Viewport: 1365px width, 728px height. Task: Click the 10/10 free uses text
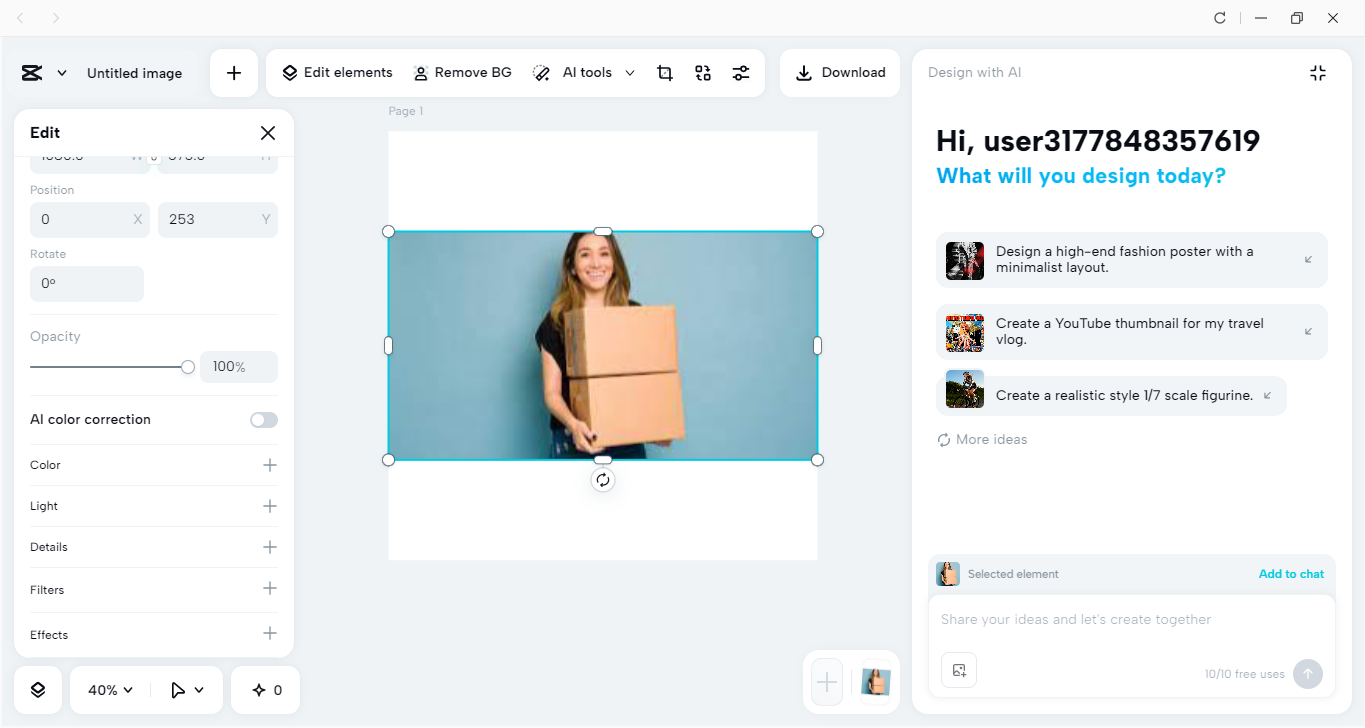pos(1245,674)
